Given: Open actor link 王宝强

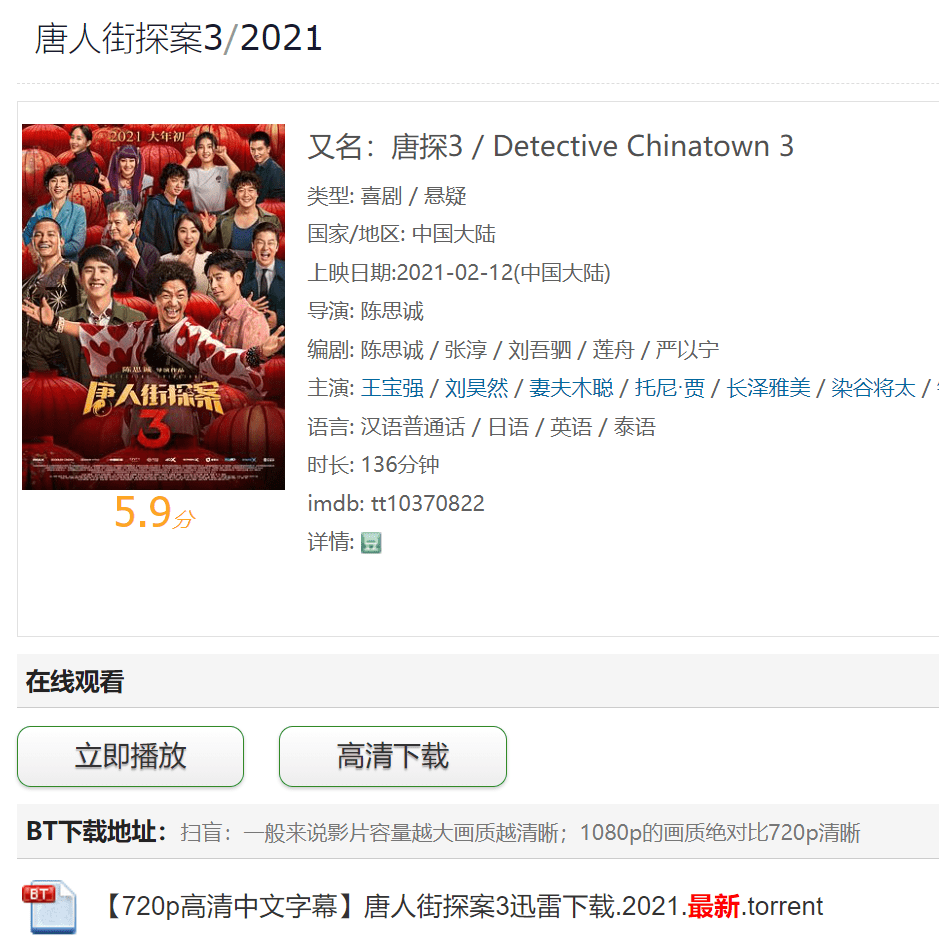Looking at the screenshot, I should 392,388.
